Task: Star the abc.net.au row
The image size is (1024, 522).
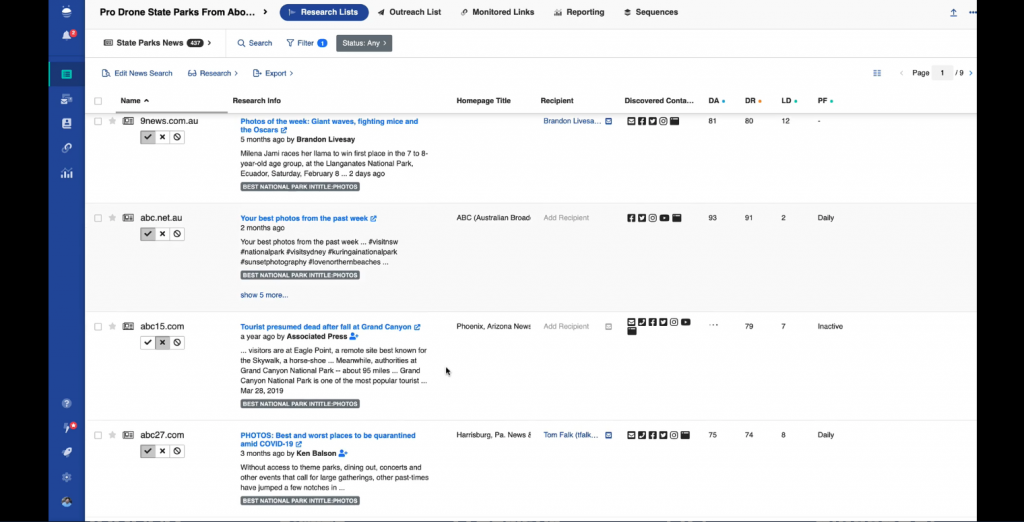Action: [112, 218]
